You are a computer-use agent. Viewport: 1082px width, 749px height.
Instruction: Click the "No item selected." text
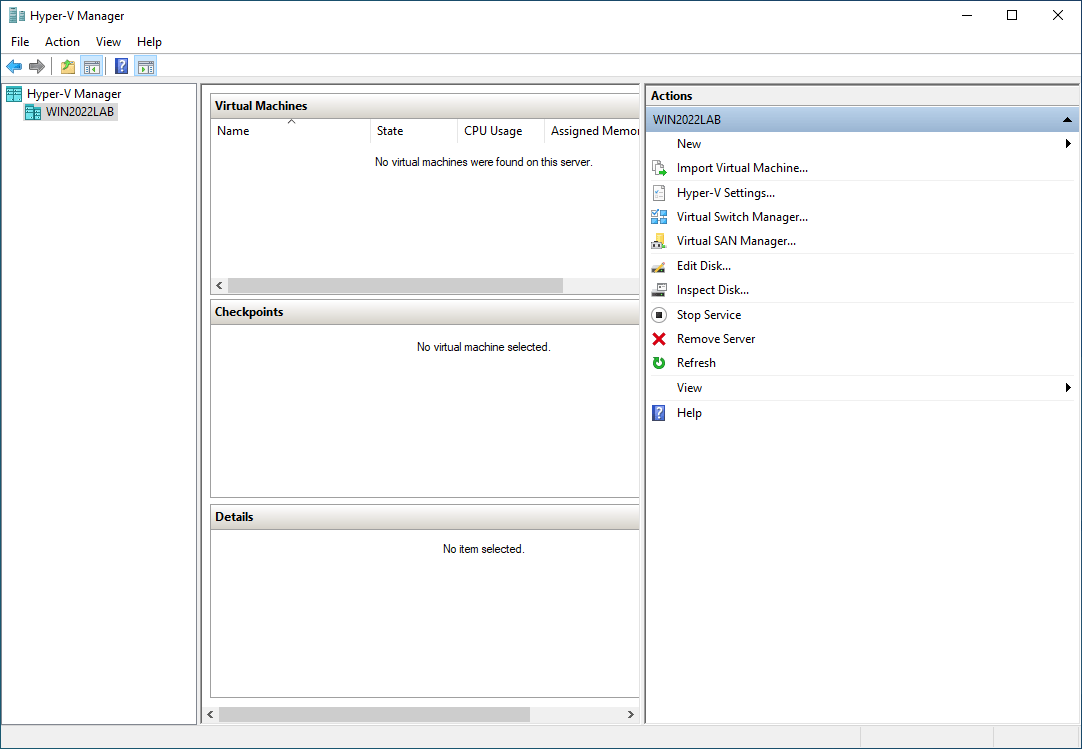point(484,549)
